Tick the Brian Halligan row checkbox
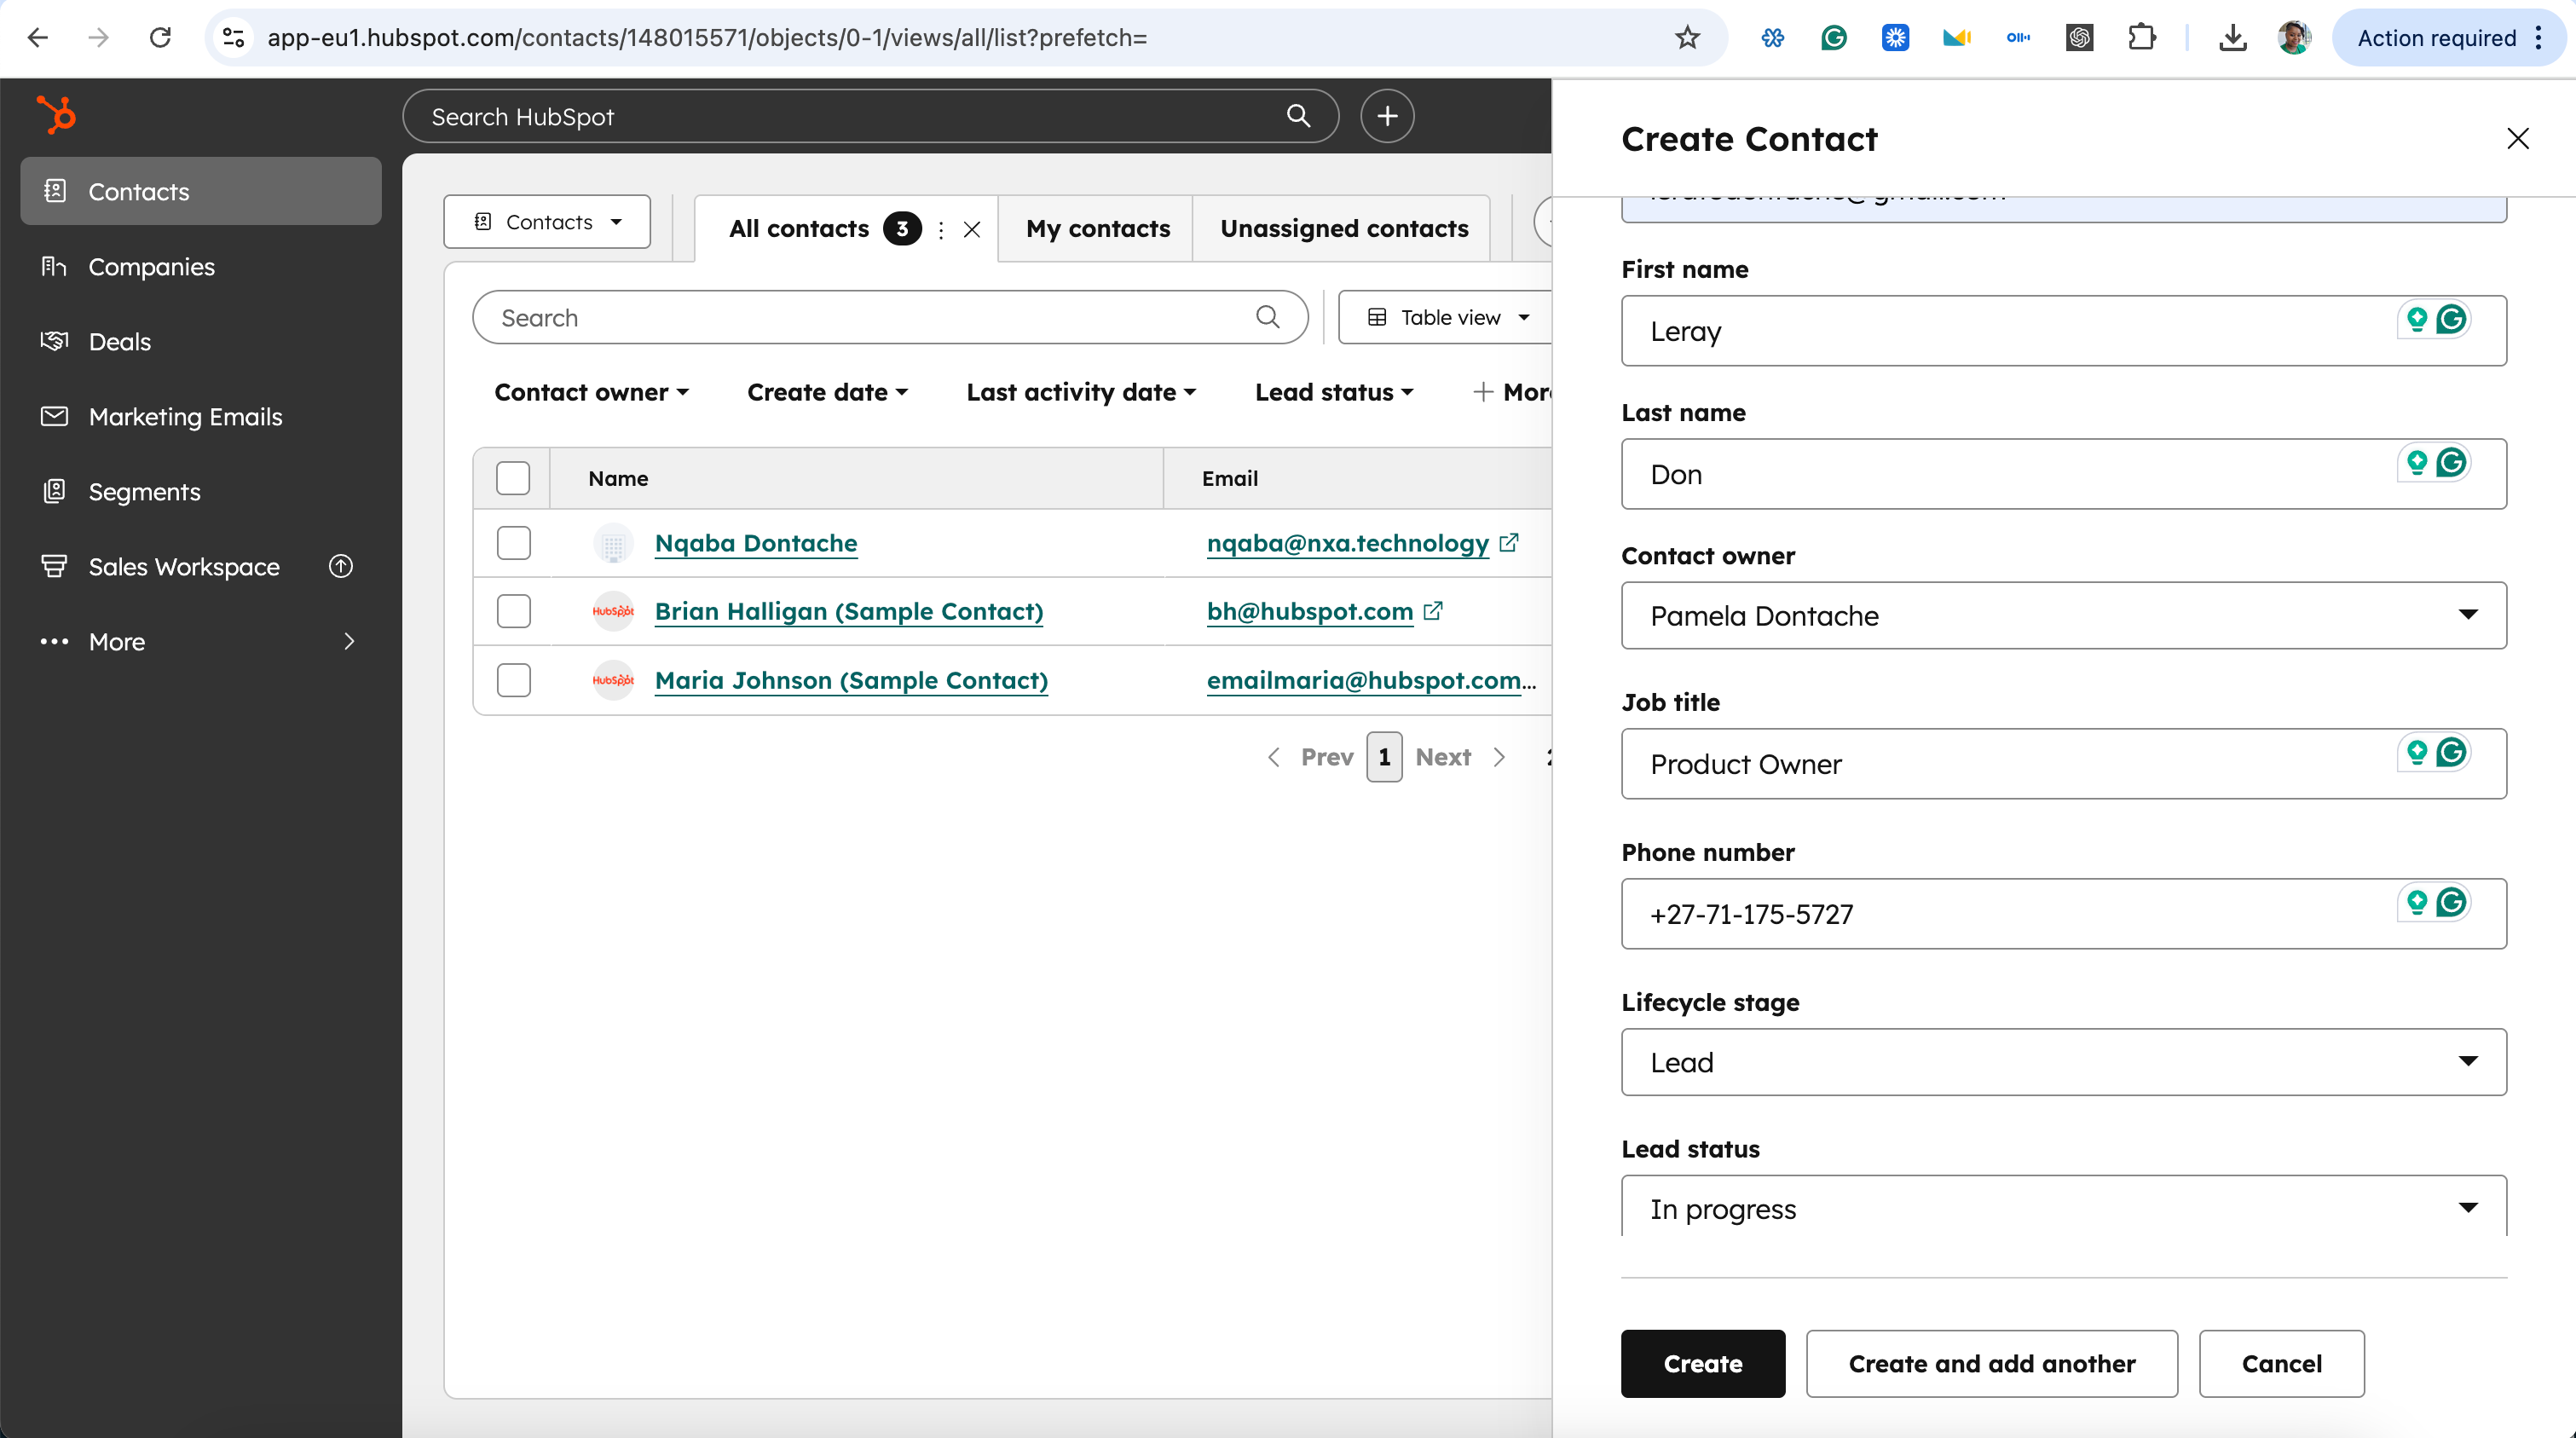This screenshot has height=1438, width=2576. [x=513, y=611]
